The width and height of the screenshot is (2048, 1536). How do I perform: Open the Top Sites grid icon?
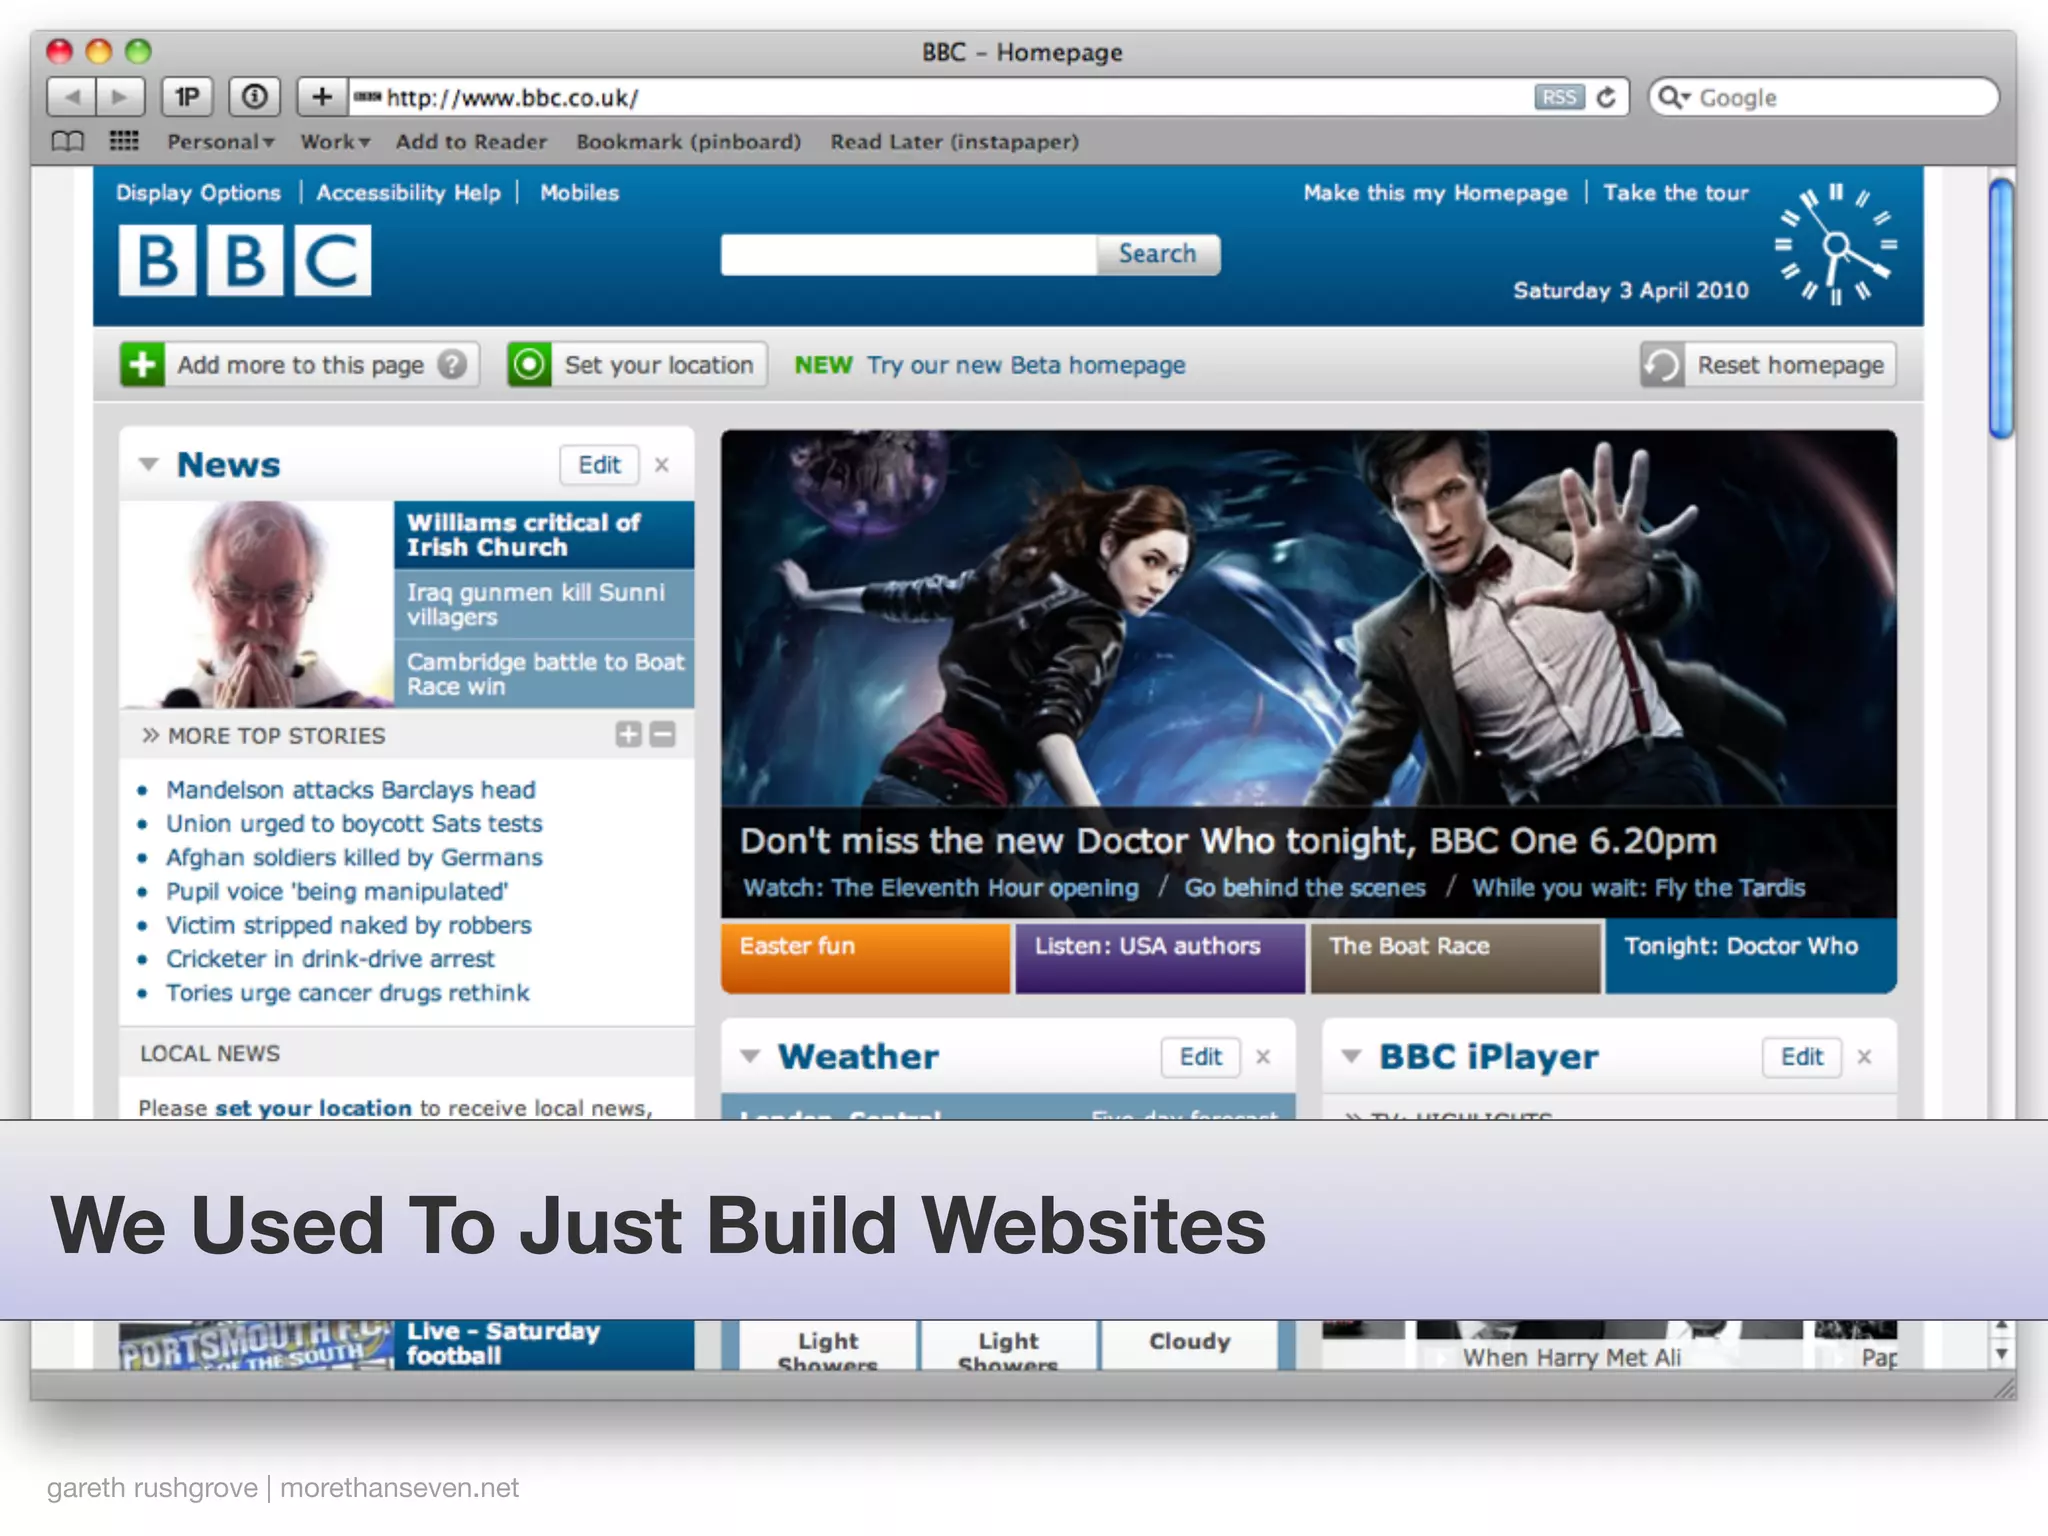124,141
